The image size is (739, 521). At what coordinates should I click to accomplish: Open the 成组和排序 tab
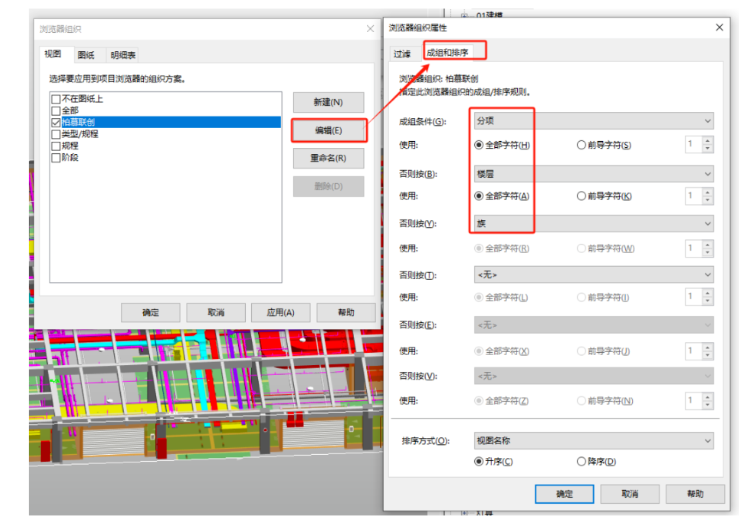(447, 52)
